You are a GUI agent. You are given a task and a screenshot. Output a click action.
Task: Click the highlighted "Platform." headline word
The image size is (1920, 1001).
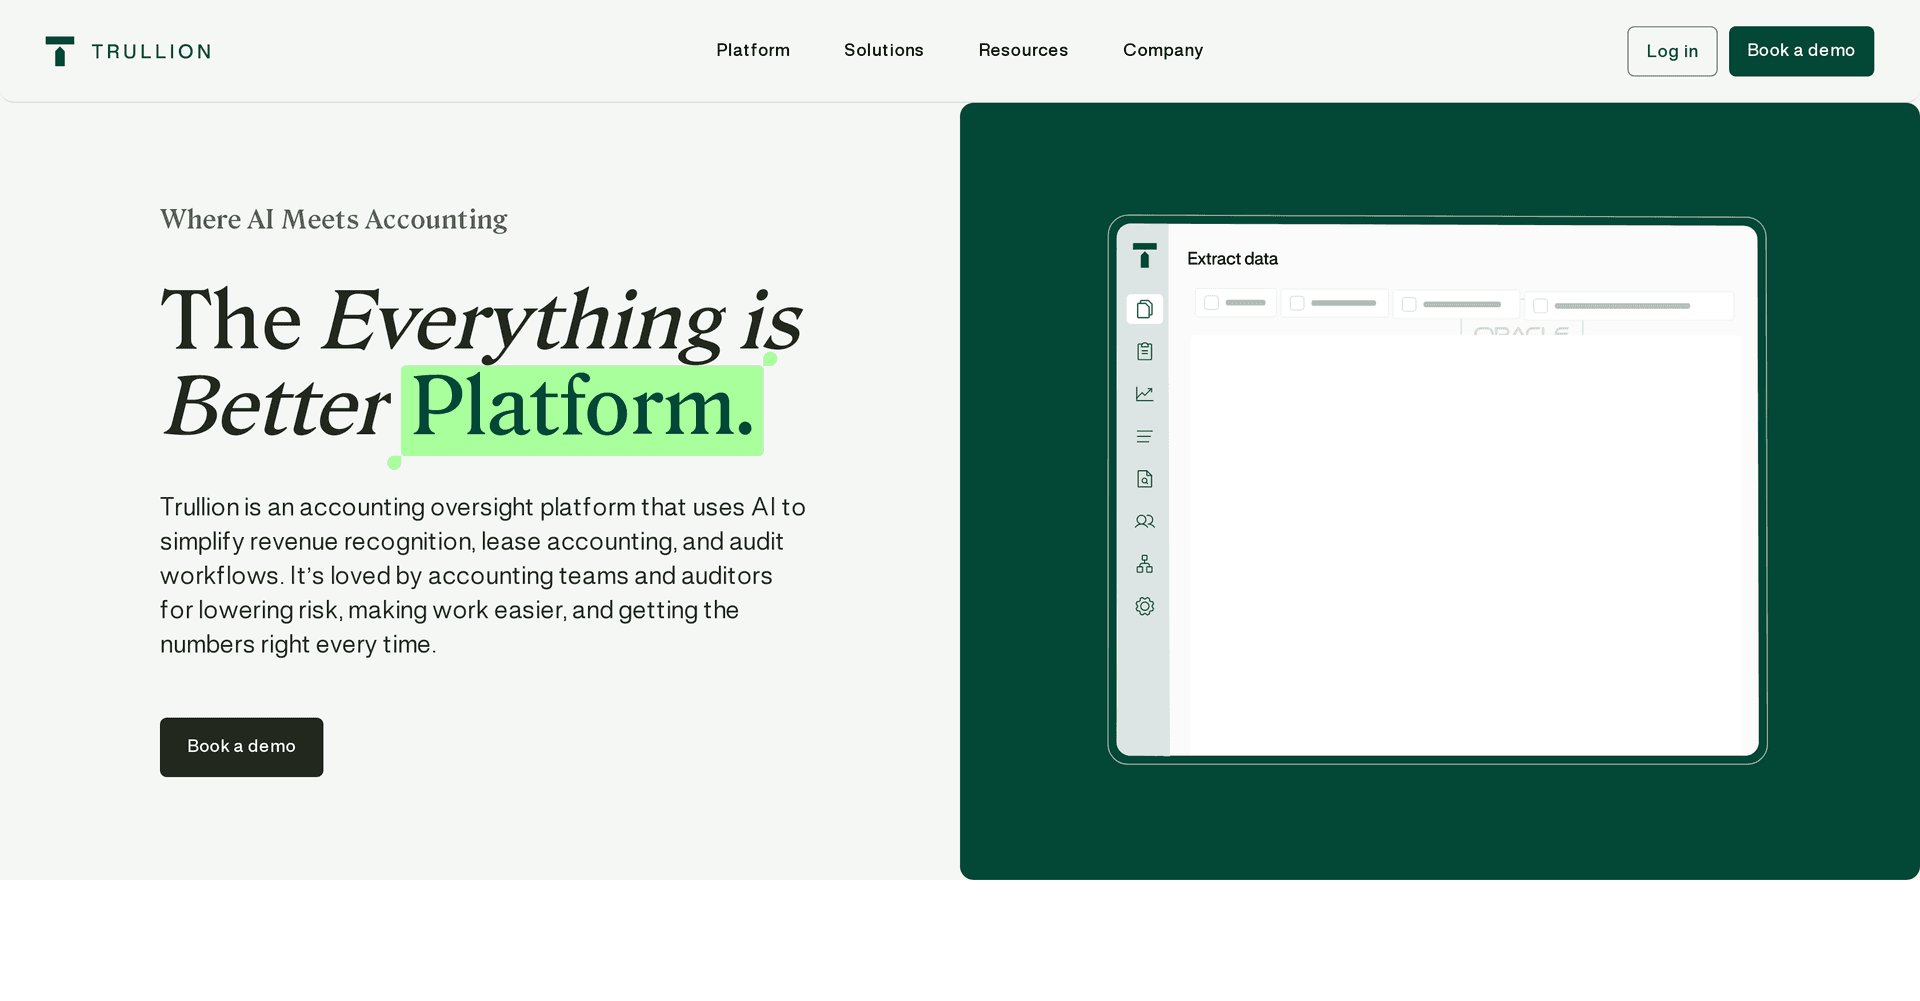(582, 410)
